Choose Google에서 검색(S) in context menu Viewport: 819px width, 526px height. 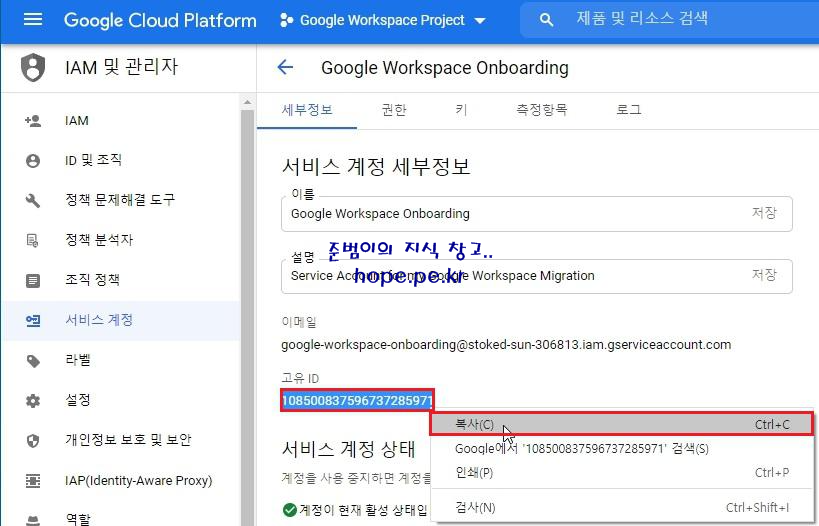pos(622,448)
